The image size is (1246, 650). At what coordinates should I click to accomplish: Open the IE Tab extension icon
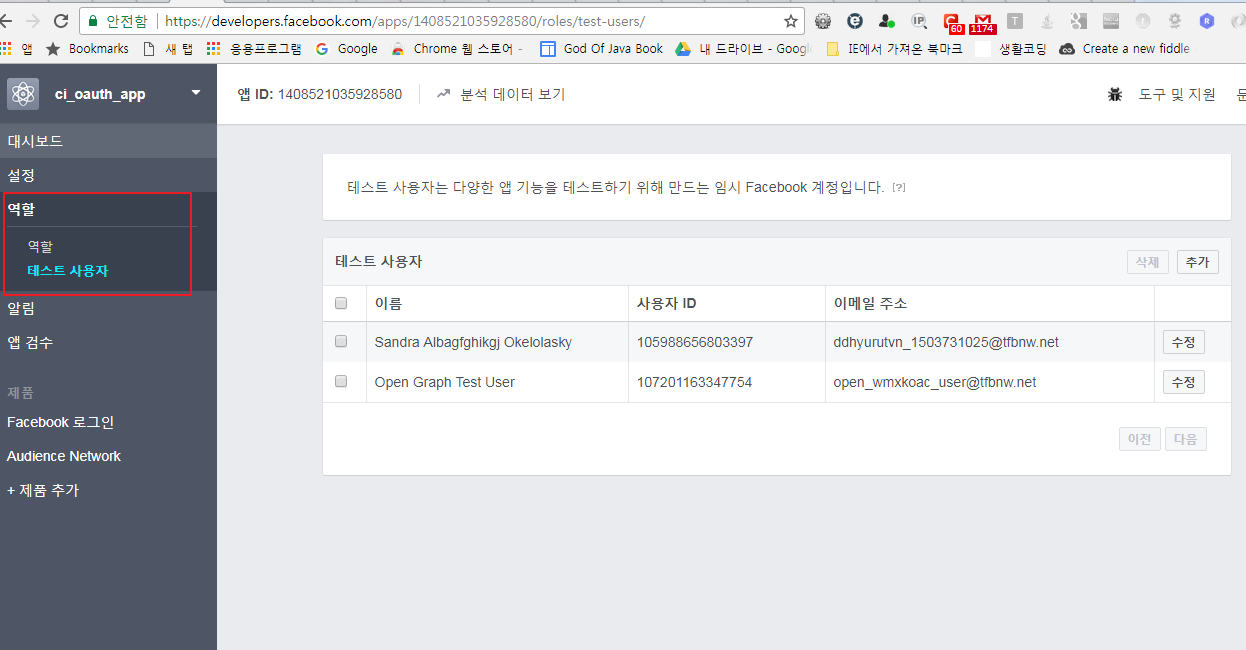[855, 21]
